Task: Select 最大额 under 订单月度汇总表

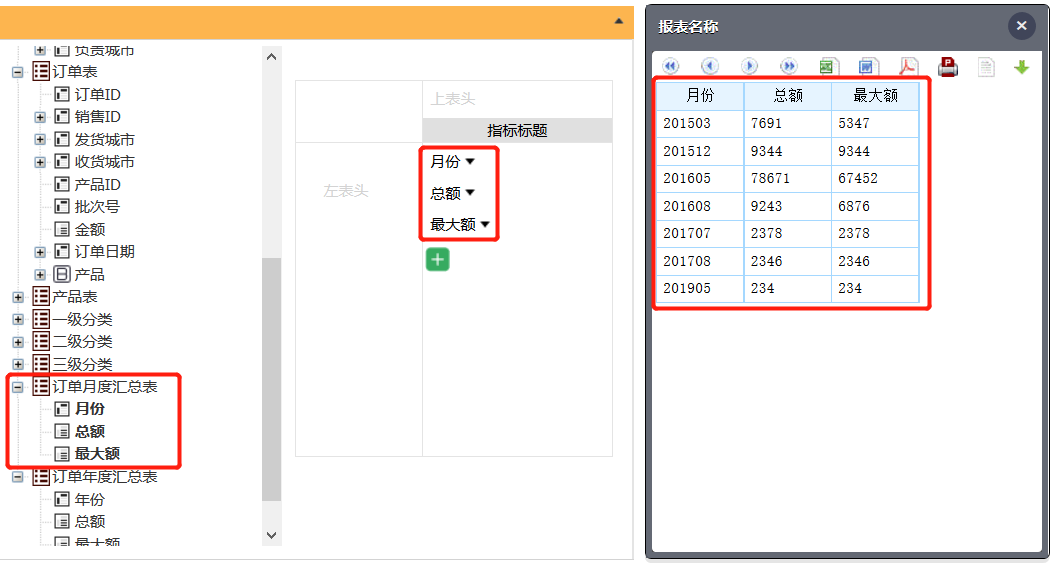Action: (98, 454)
